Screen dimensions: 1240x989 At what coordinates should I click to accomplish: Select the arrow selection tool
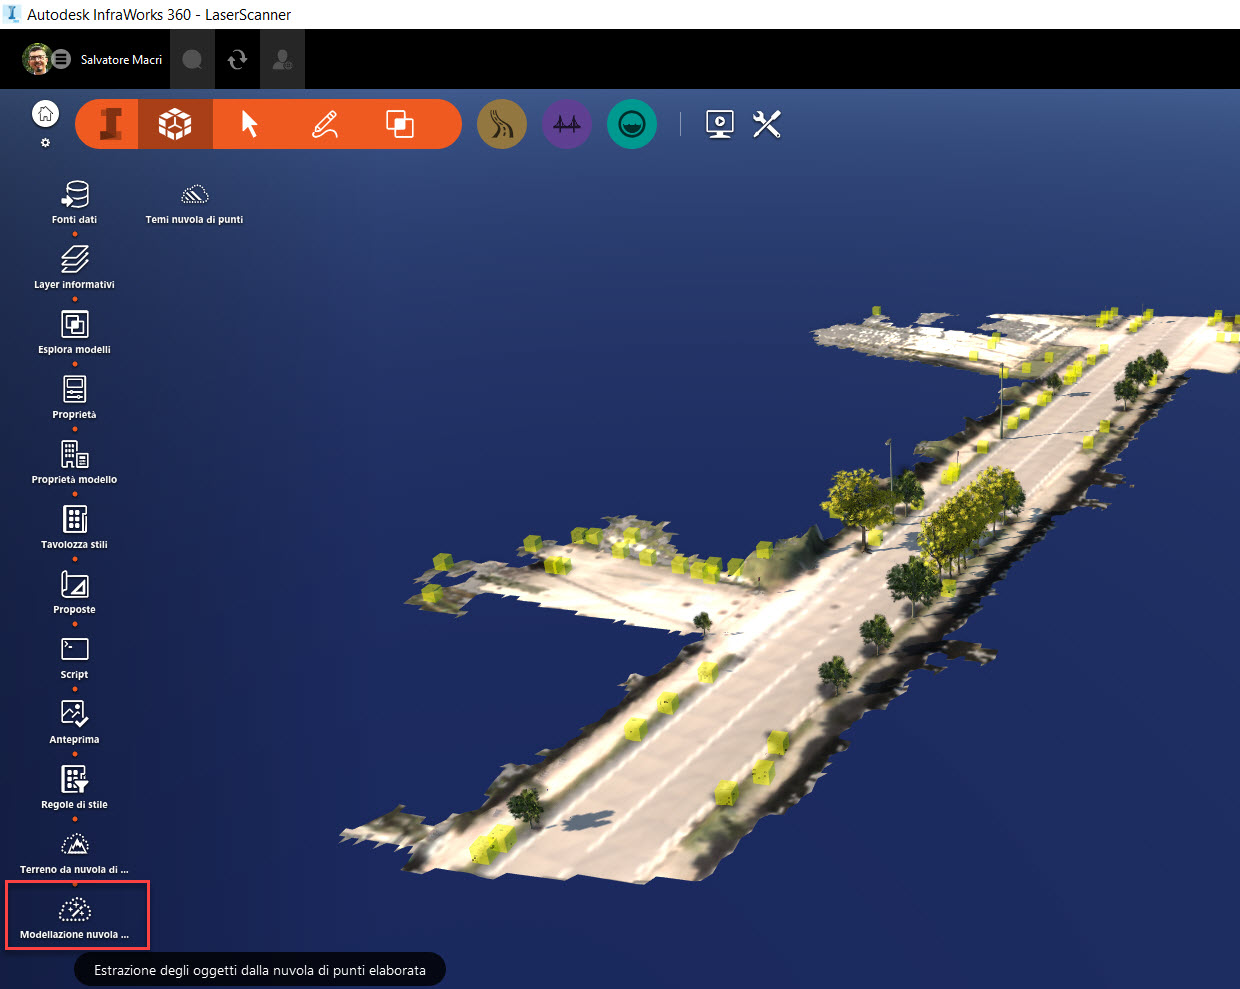click(x=248, y=124)
